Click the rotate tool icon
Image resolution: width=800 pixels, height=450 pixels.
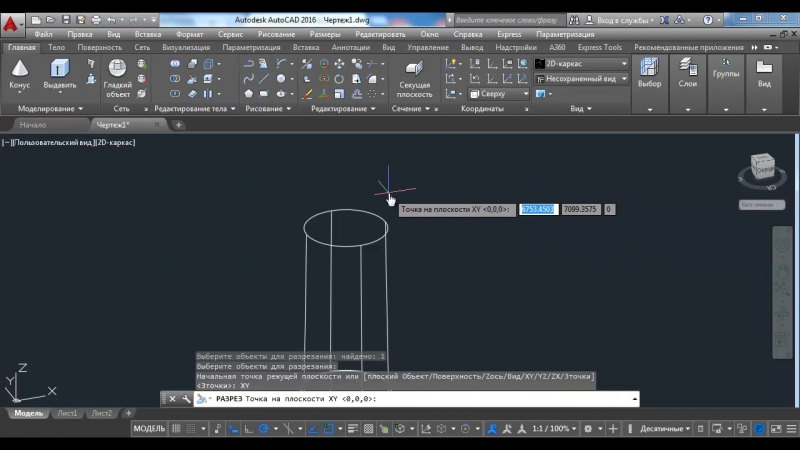click(339, 79)
